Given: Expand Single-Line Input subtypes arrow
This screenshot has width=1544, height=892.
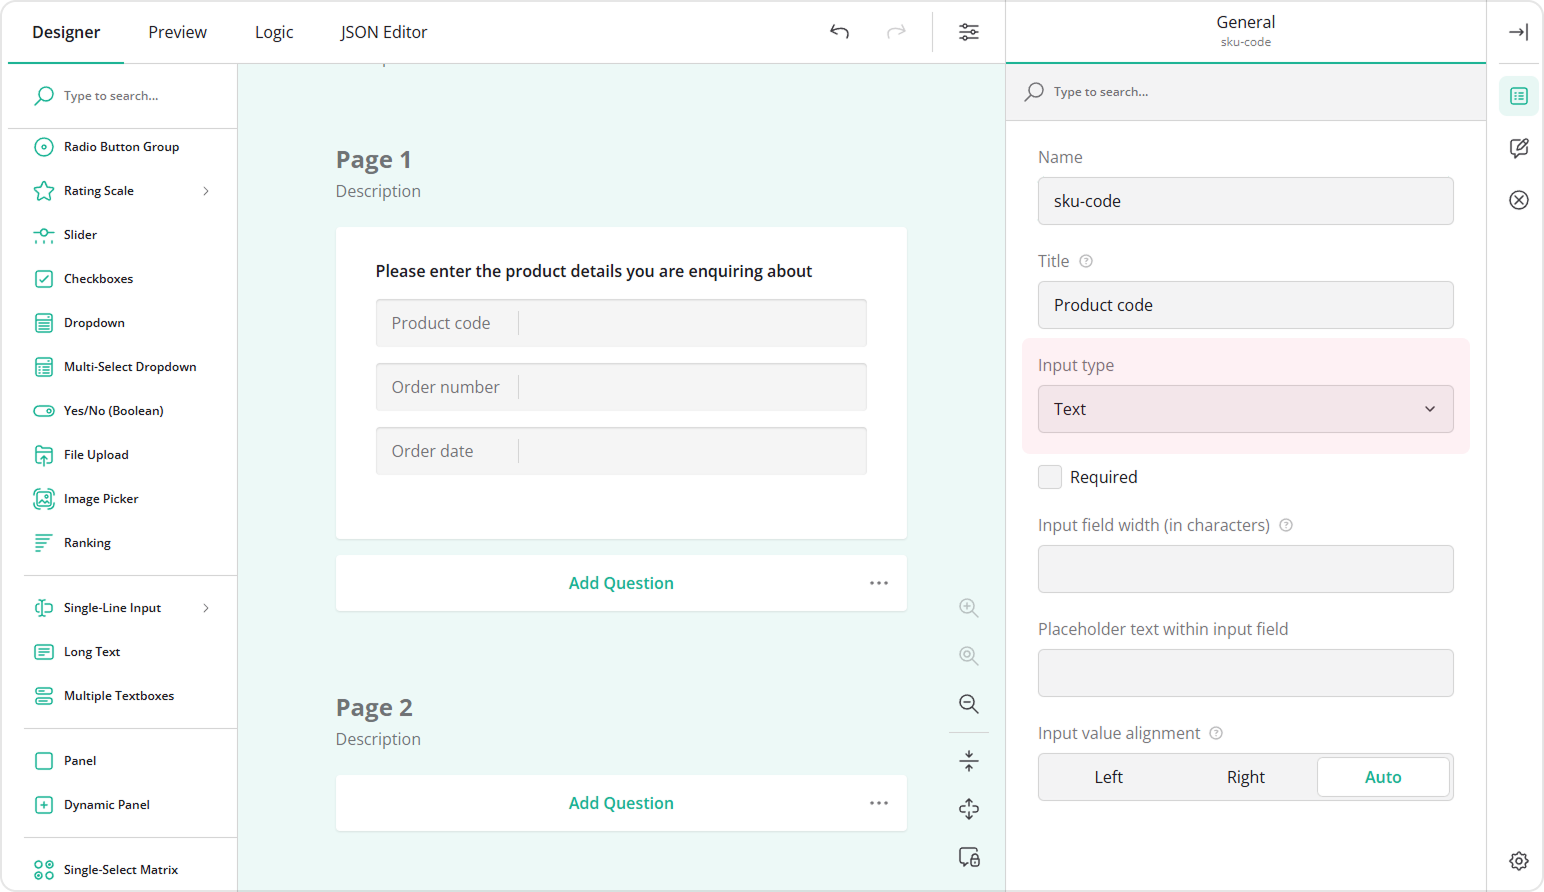Looking at the screenshot, I should tap(206, 608).
